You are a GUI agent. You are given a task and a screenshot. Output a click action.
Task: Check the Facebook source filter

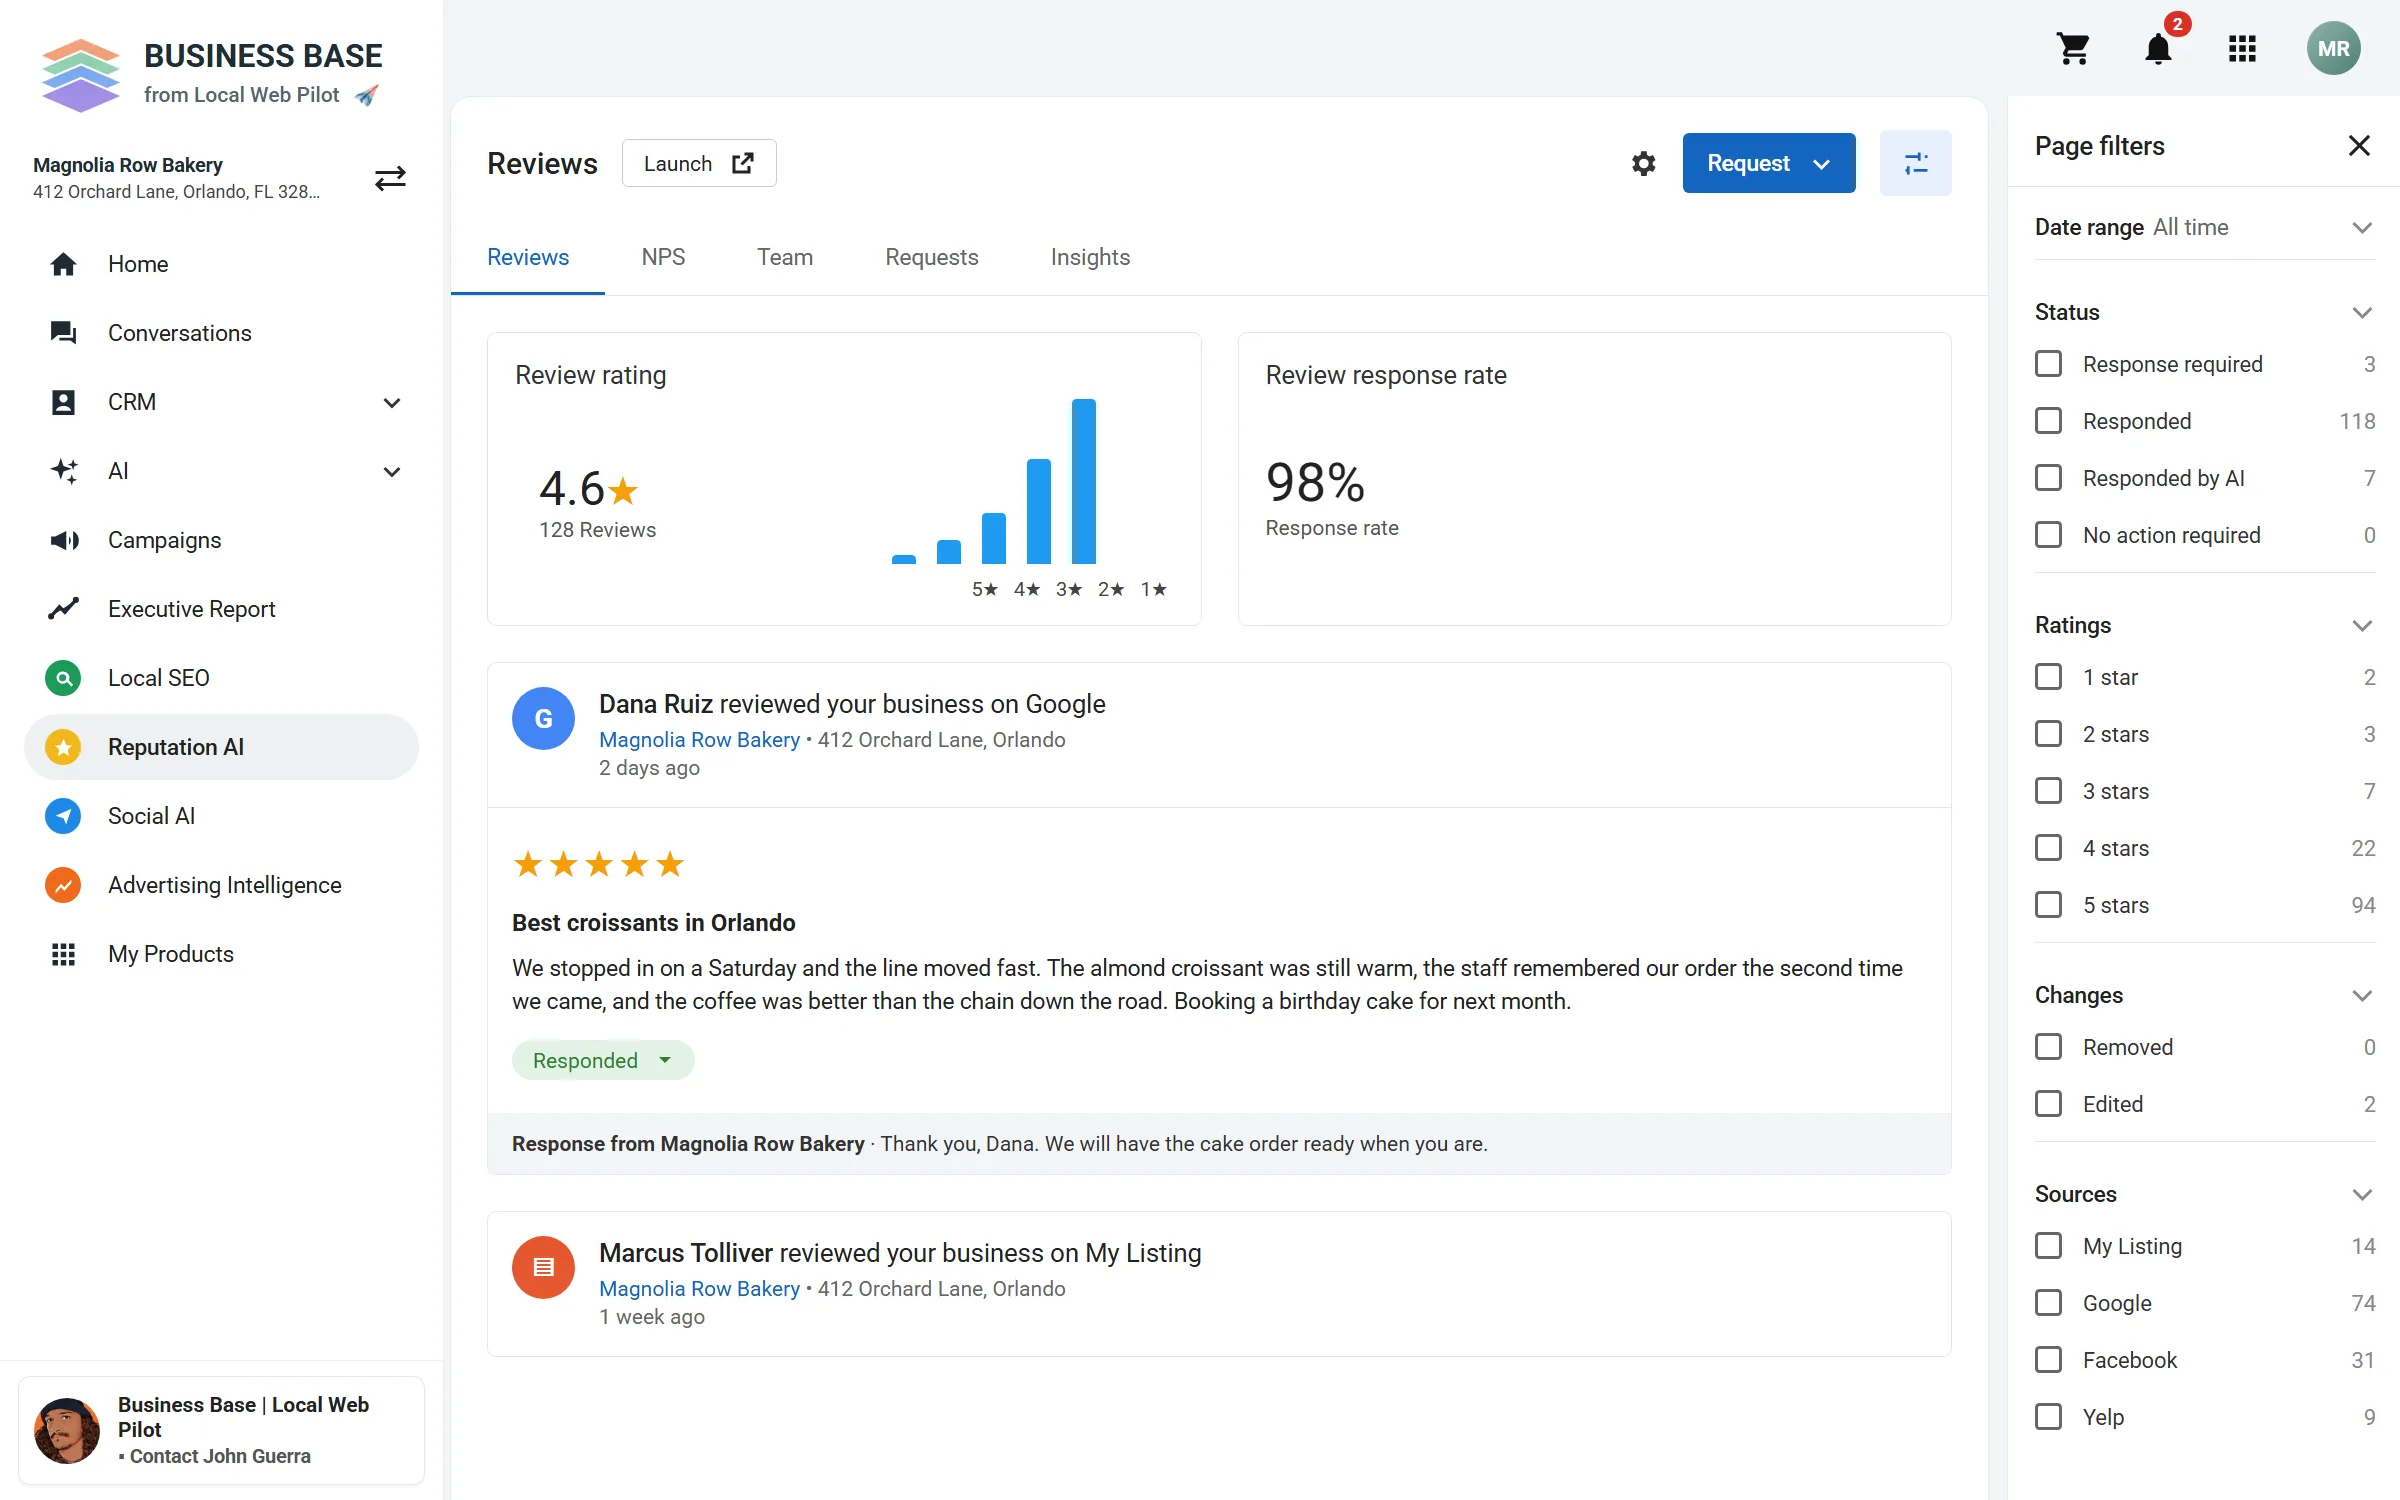point(2048,1360)
